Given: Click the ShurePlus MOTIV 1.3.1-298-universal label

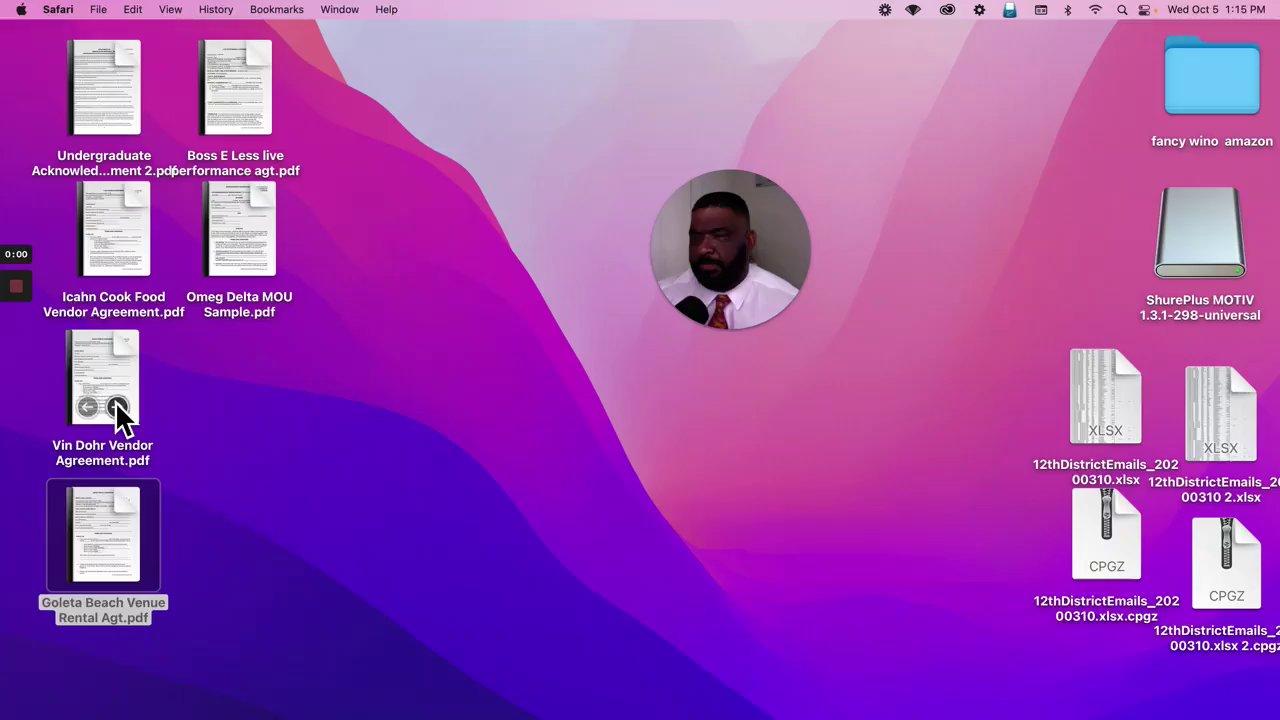Looking at the screenshot, I should click(1200, 307).
